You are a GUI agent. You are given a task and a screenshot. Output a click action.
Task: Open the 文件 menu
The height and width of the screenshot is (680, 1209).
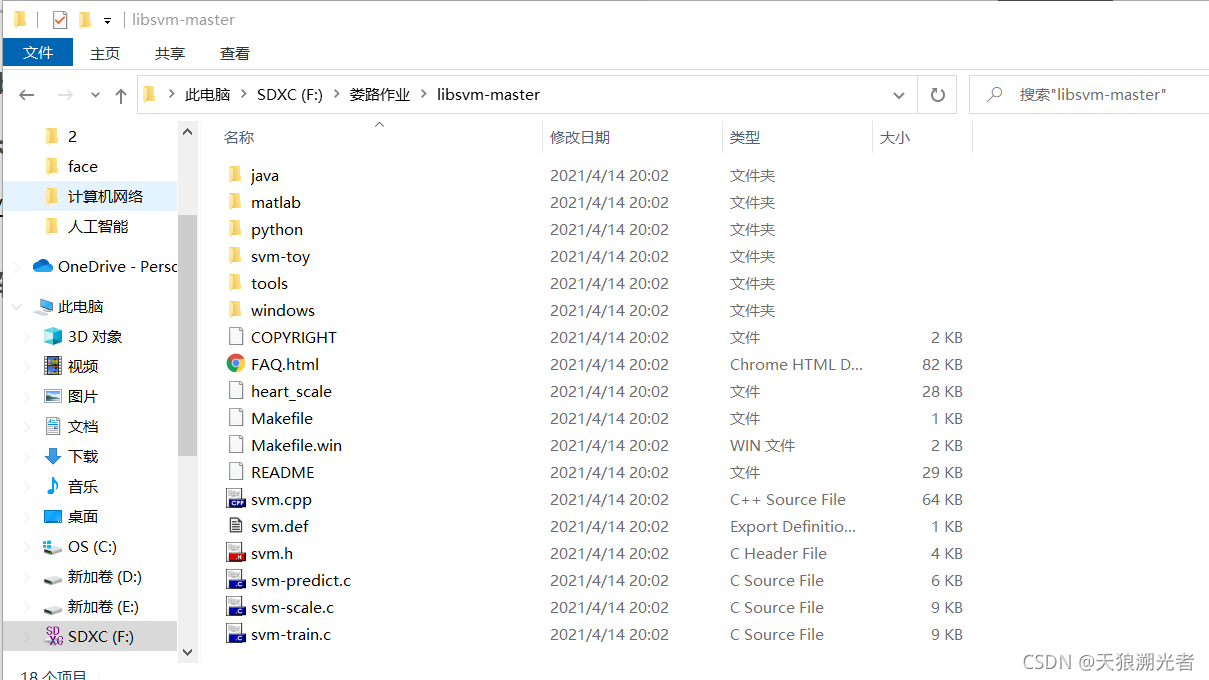click(x=38, y=53)
